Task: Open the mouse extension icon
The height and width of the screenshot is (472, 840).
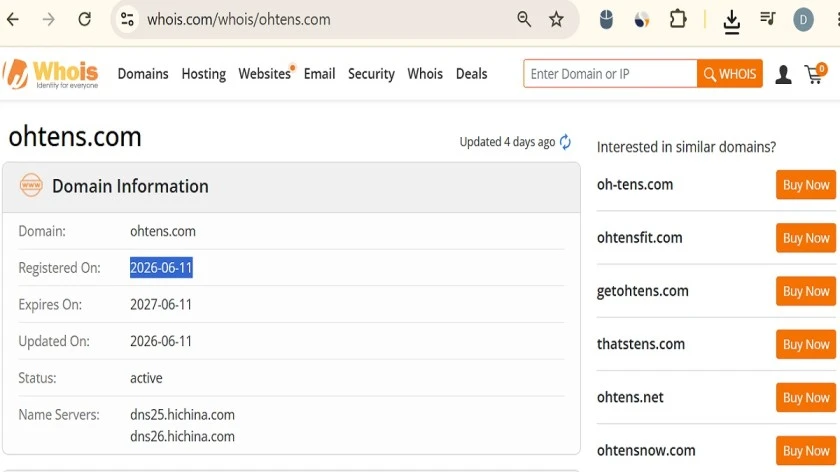Action: pyautogui.click(x=606, y=20)
